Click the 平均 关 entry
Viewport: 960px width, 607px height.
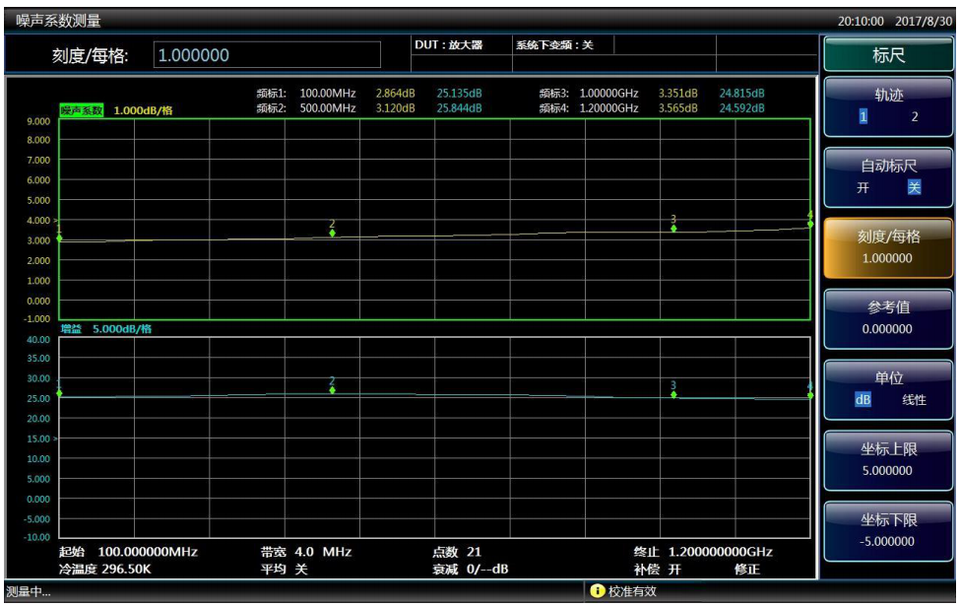point(284,569)
